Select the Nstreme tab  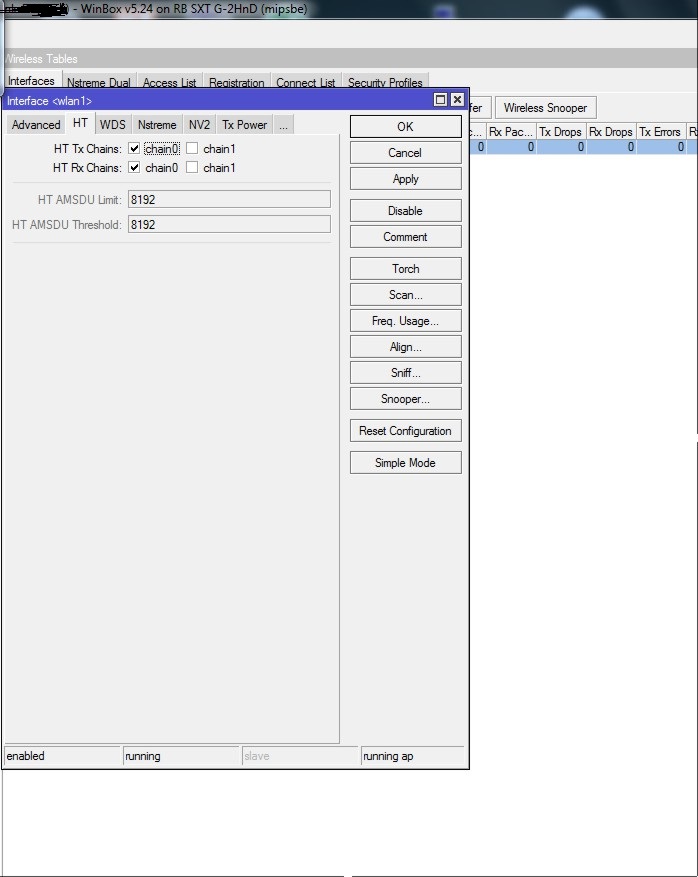click(x=157, y=125)
